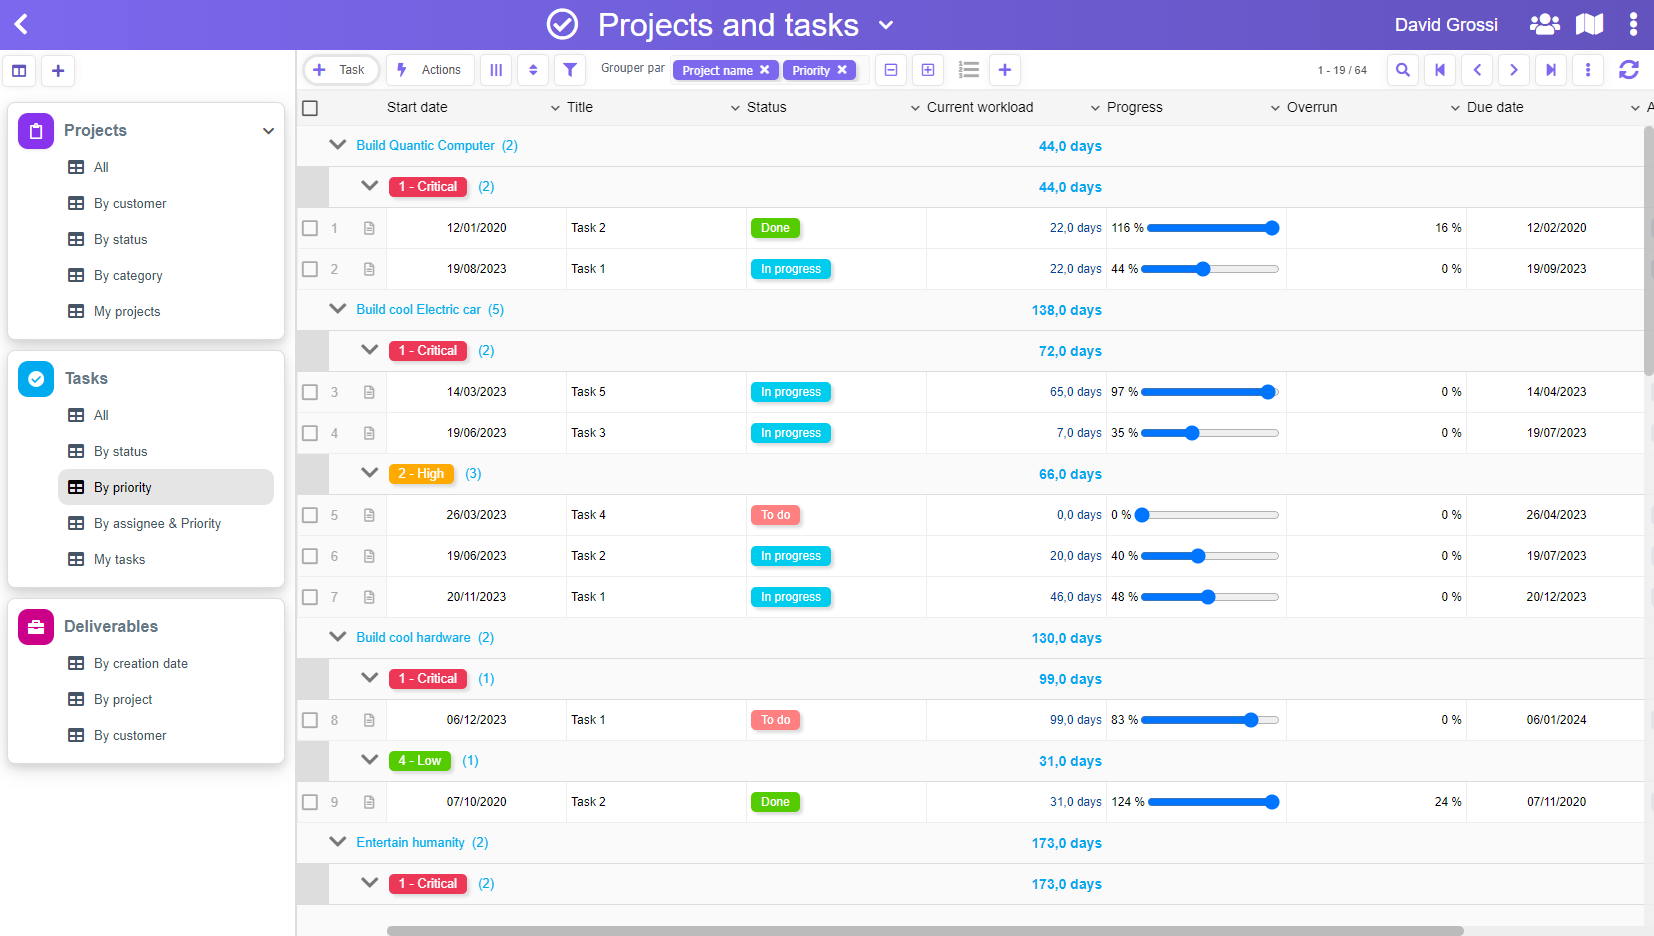Viewport: 1654px width, 936px height.
Task: Adjust the 44 % progress slider handle
Action: coord(1203,269)
